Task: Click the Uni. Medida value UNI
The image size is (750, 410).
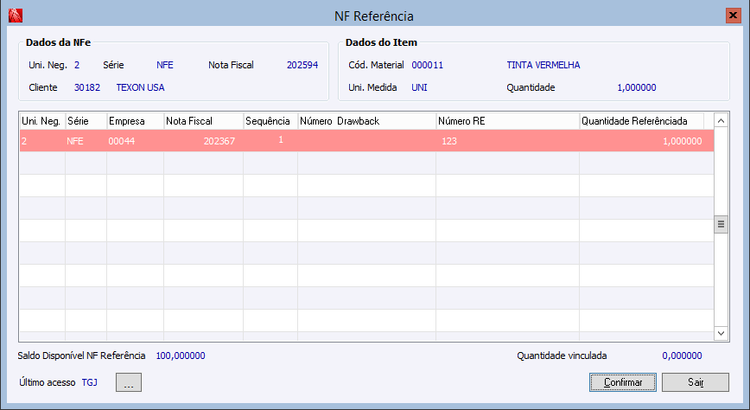Action: click(x=419, y=88)
